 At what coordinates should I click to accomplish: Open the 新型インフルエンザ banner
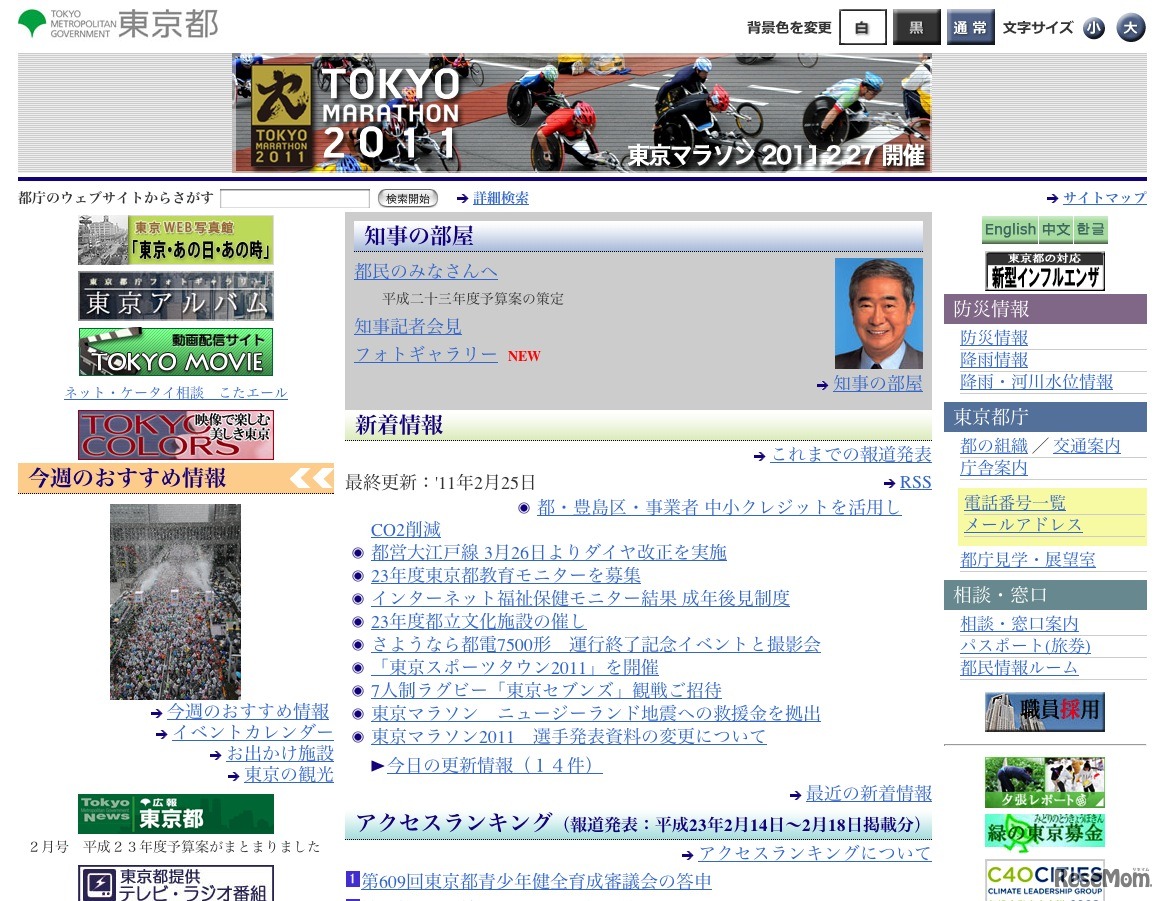pos(1045,270)
